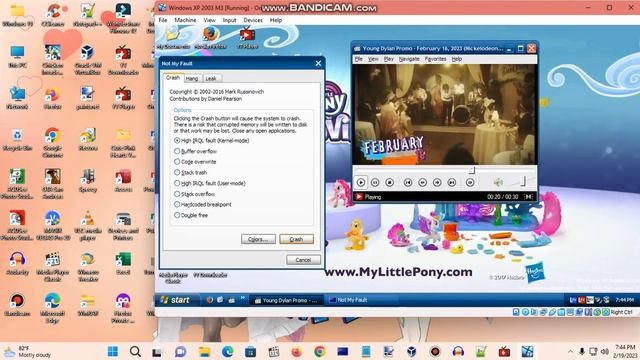Select High IRQL fault (Kernel-mode) option

tap(211, 140)
